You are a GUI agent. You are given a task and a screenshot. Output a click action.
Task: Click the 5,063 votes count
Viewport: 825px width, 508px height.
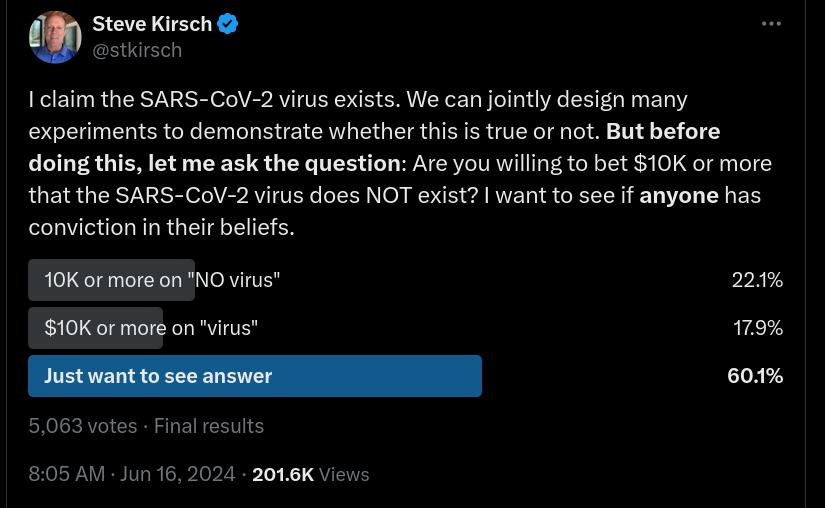(83, 426)
